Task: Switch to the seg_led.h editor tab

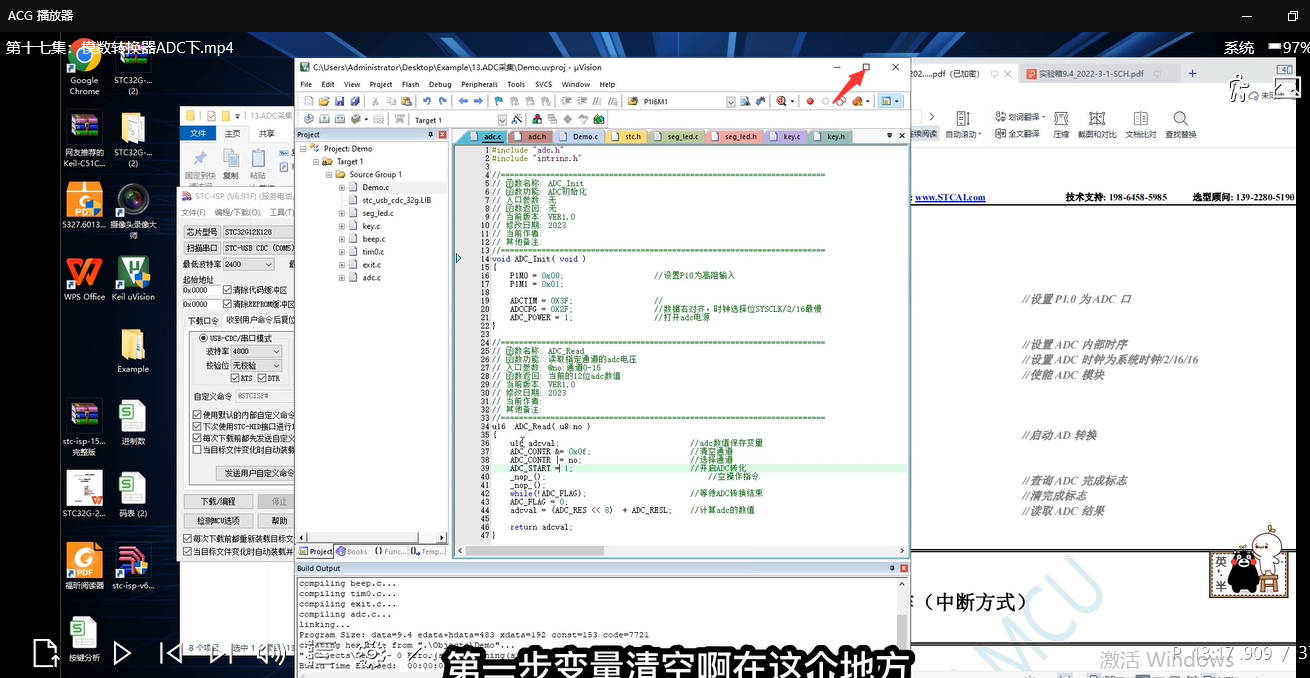Action: click(735, 136)
